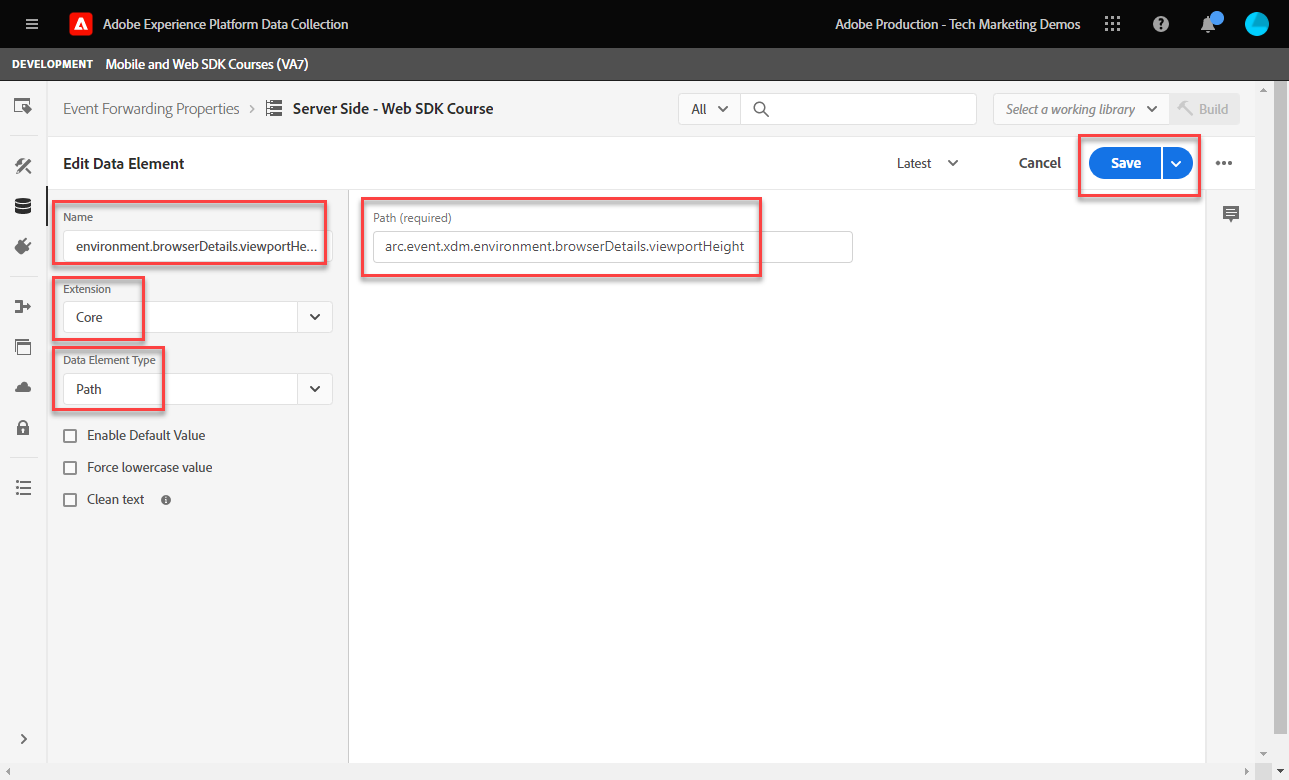Screen dimensions: 1289x780
Task: Save the data element
Action: click(x=1125, y=163)
